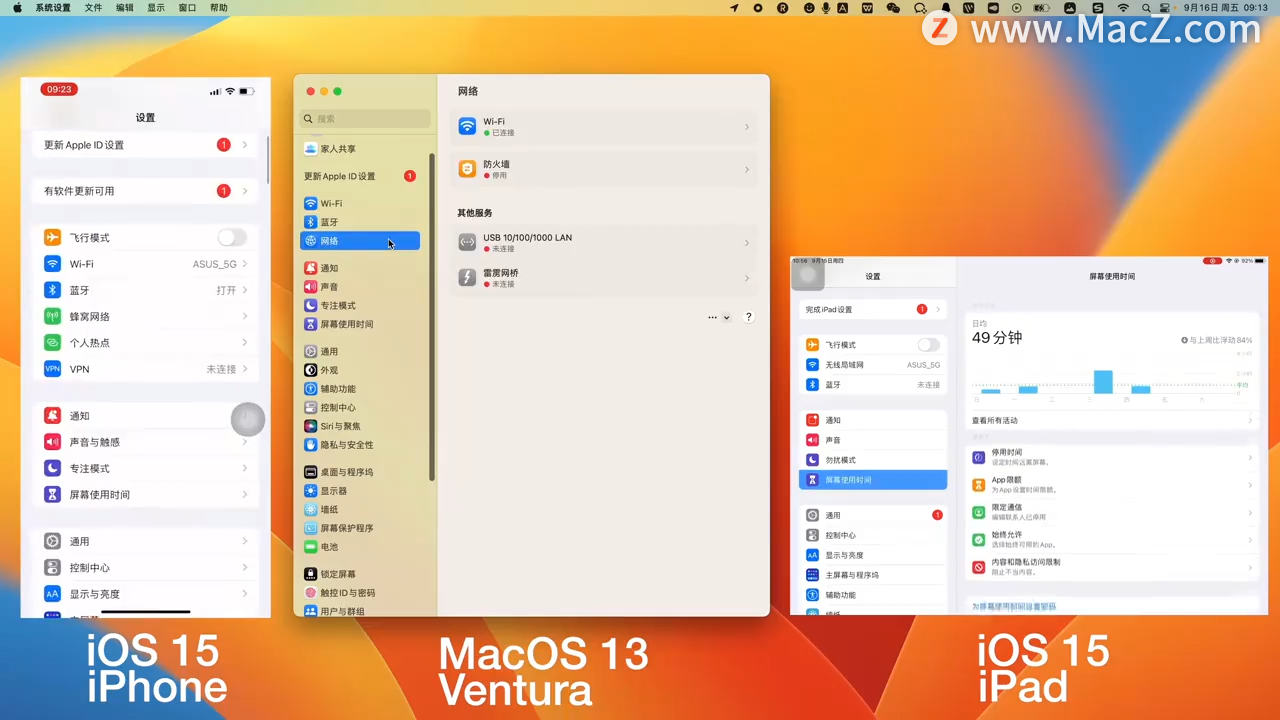
Task: Expand 有软件更新可用 on iPhone
Action: click(145, 191)
